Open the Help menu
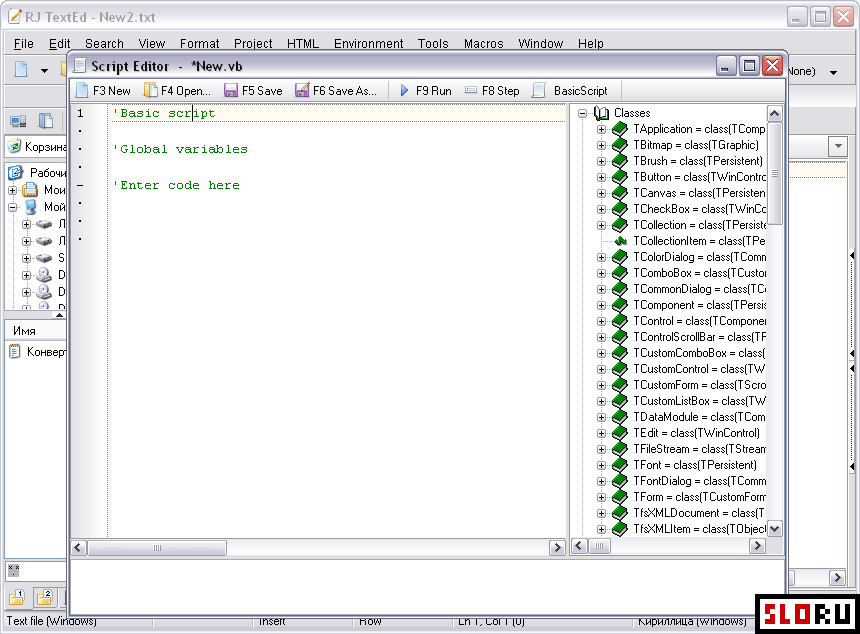This screenshot has height=634, width=860. point(591,43)
